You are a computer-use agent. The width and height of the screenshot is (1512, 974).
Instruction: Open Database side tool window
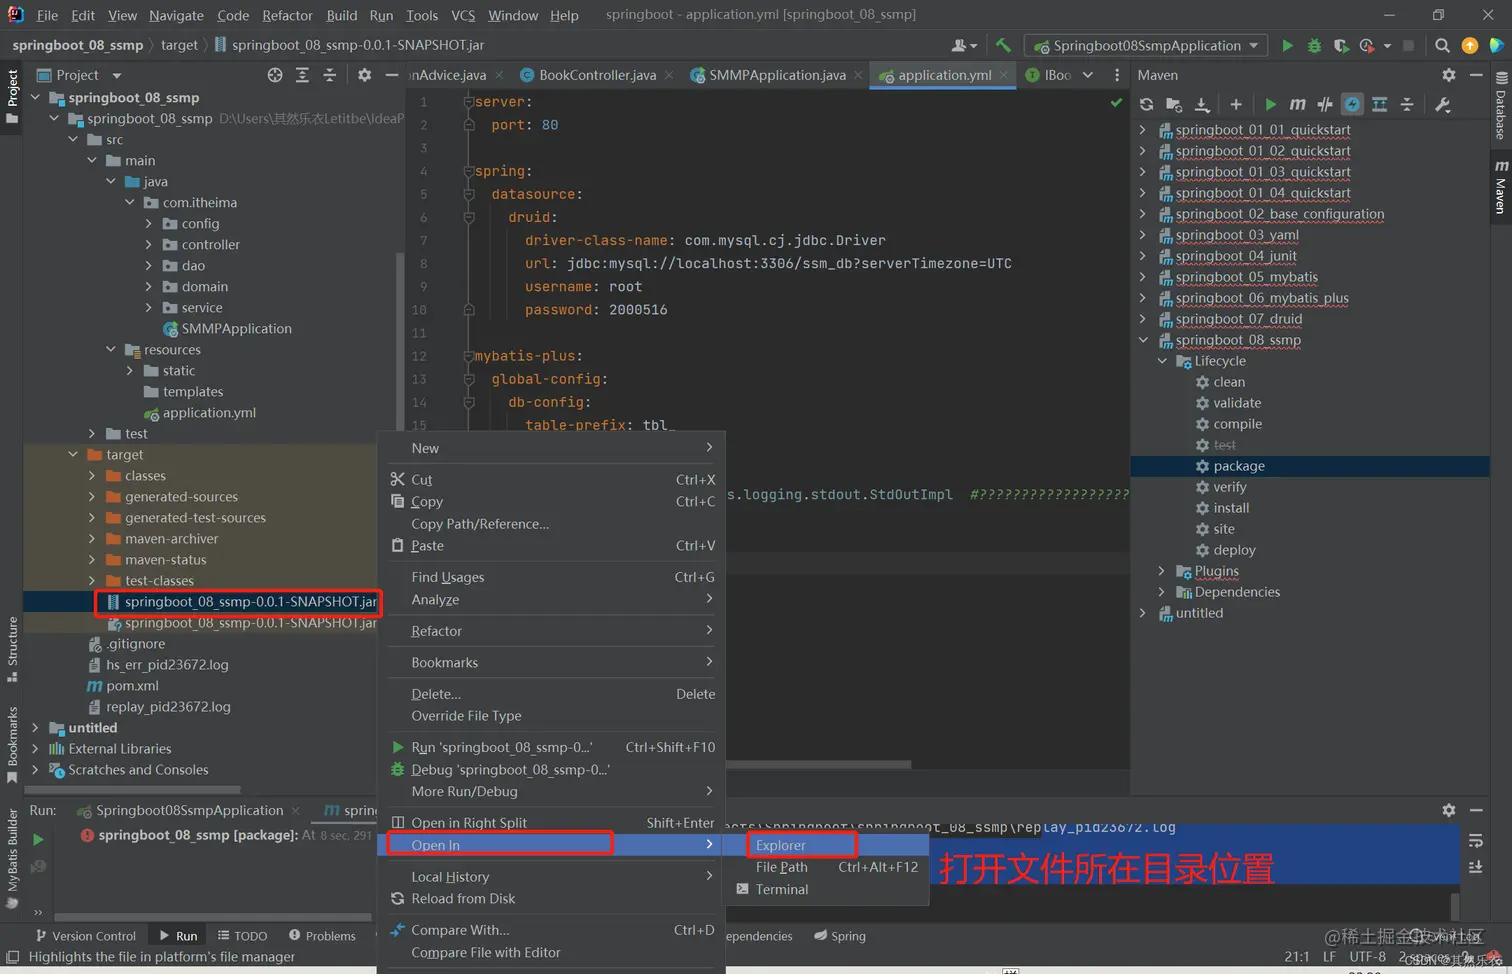click(x=1501, y=105)
